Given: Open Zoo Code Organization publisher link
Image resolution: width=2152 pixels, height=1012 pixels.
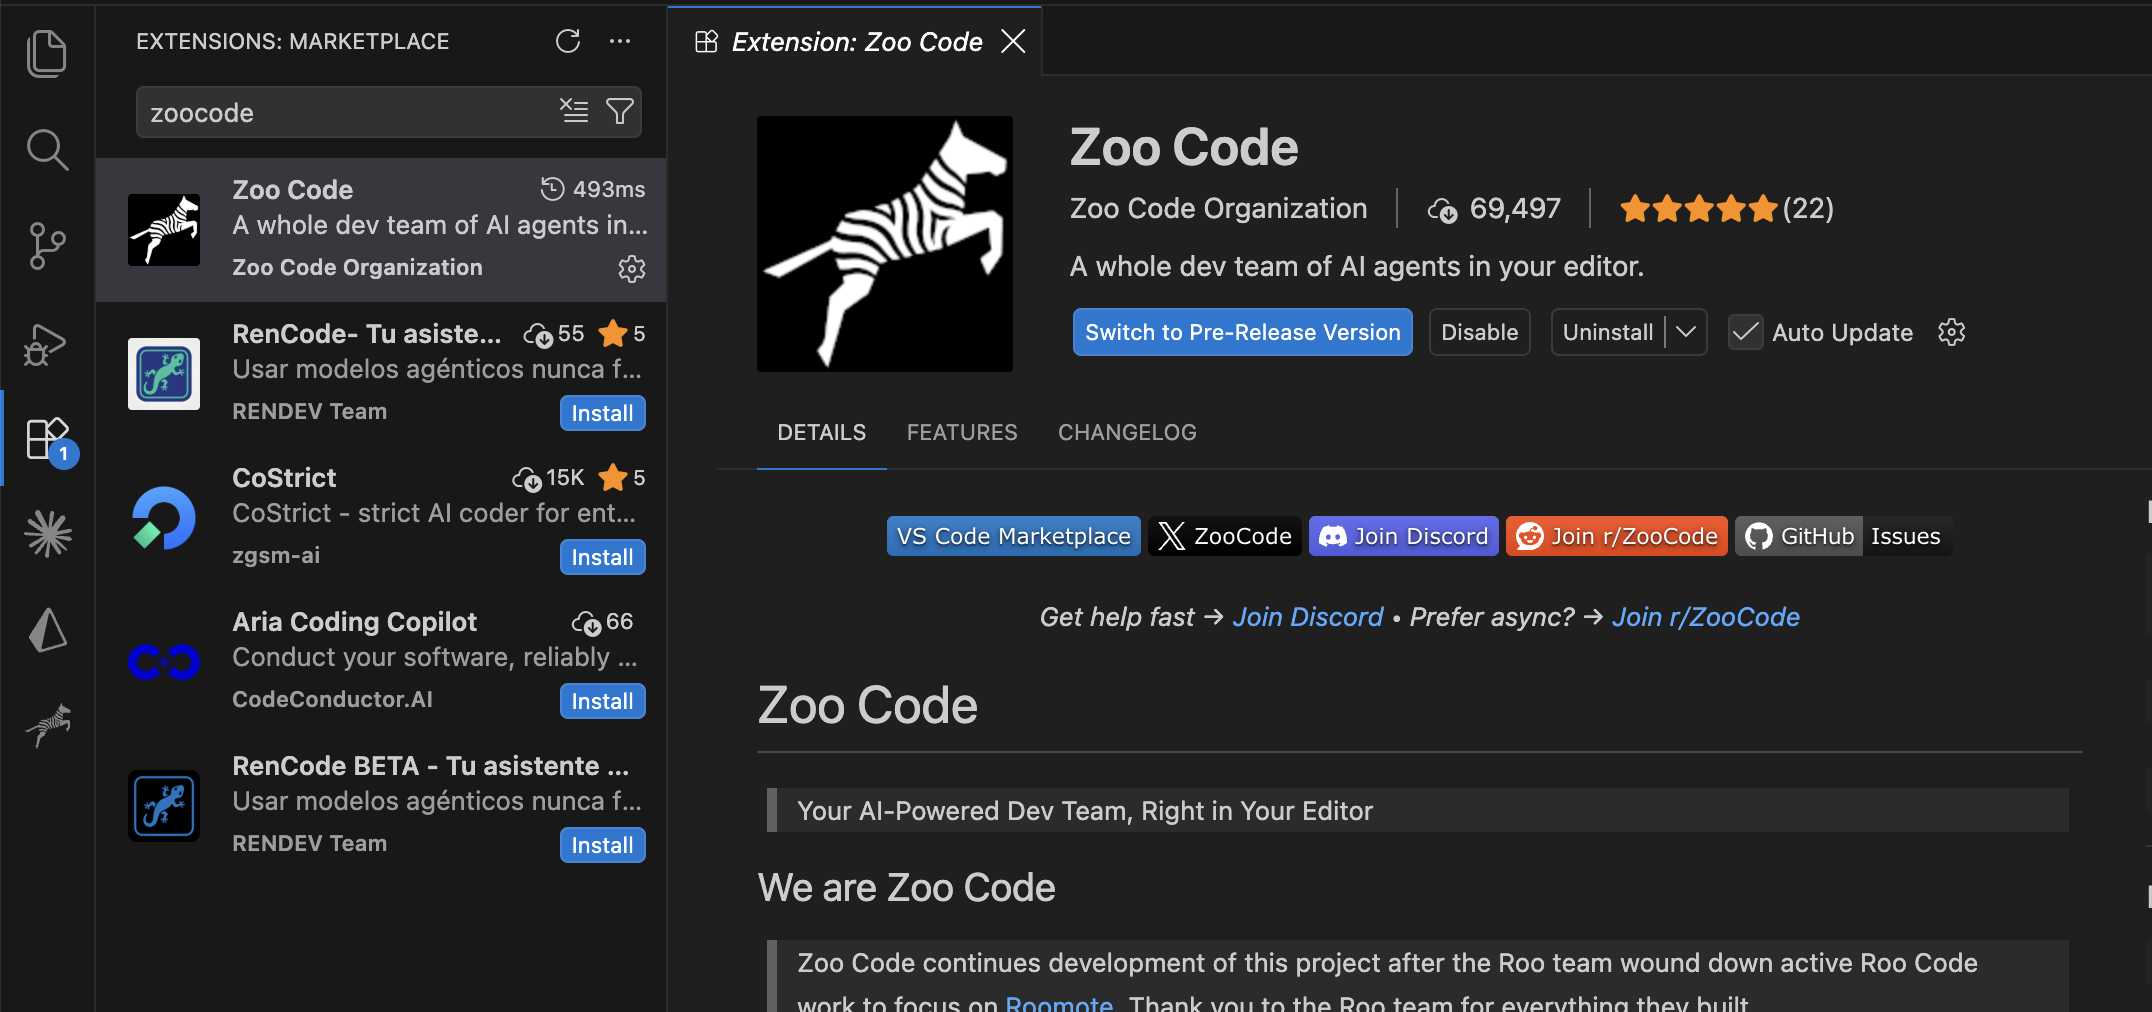Looking at the screenshot, I should coord(1218,208).
